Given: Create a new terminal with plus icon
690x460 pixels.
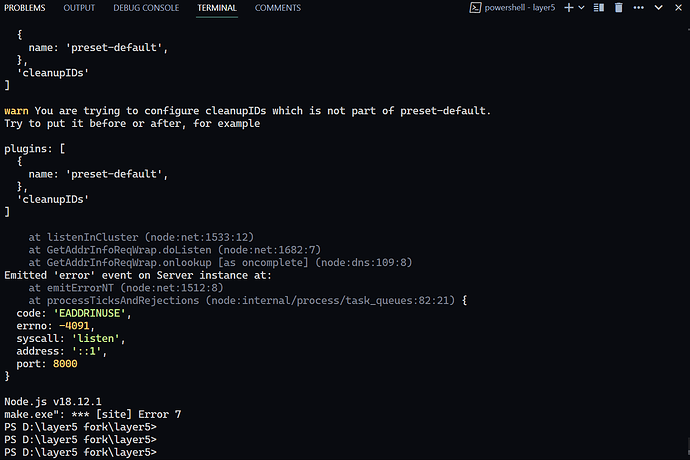Looking at the screenshot, I should coord(569,7).
